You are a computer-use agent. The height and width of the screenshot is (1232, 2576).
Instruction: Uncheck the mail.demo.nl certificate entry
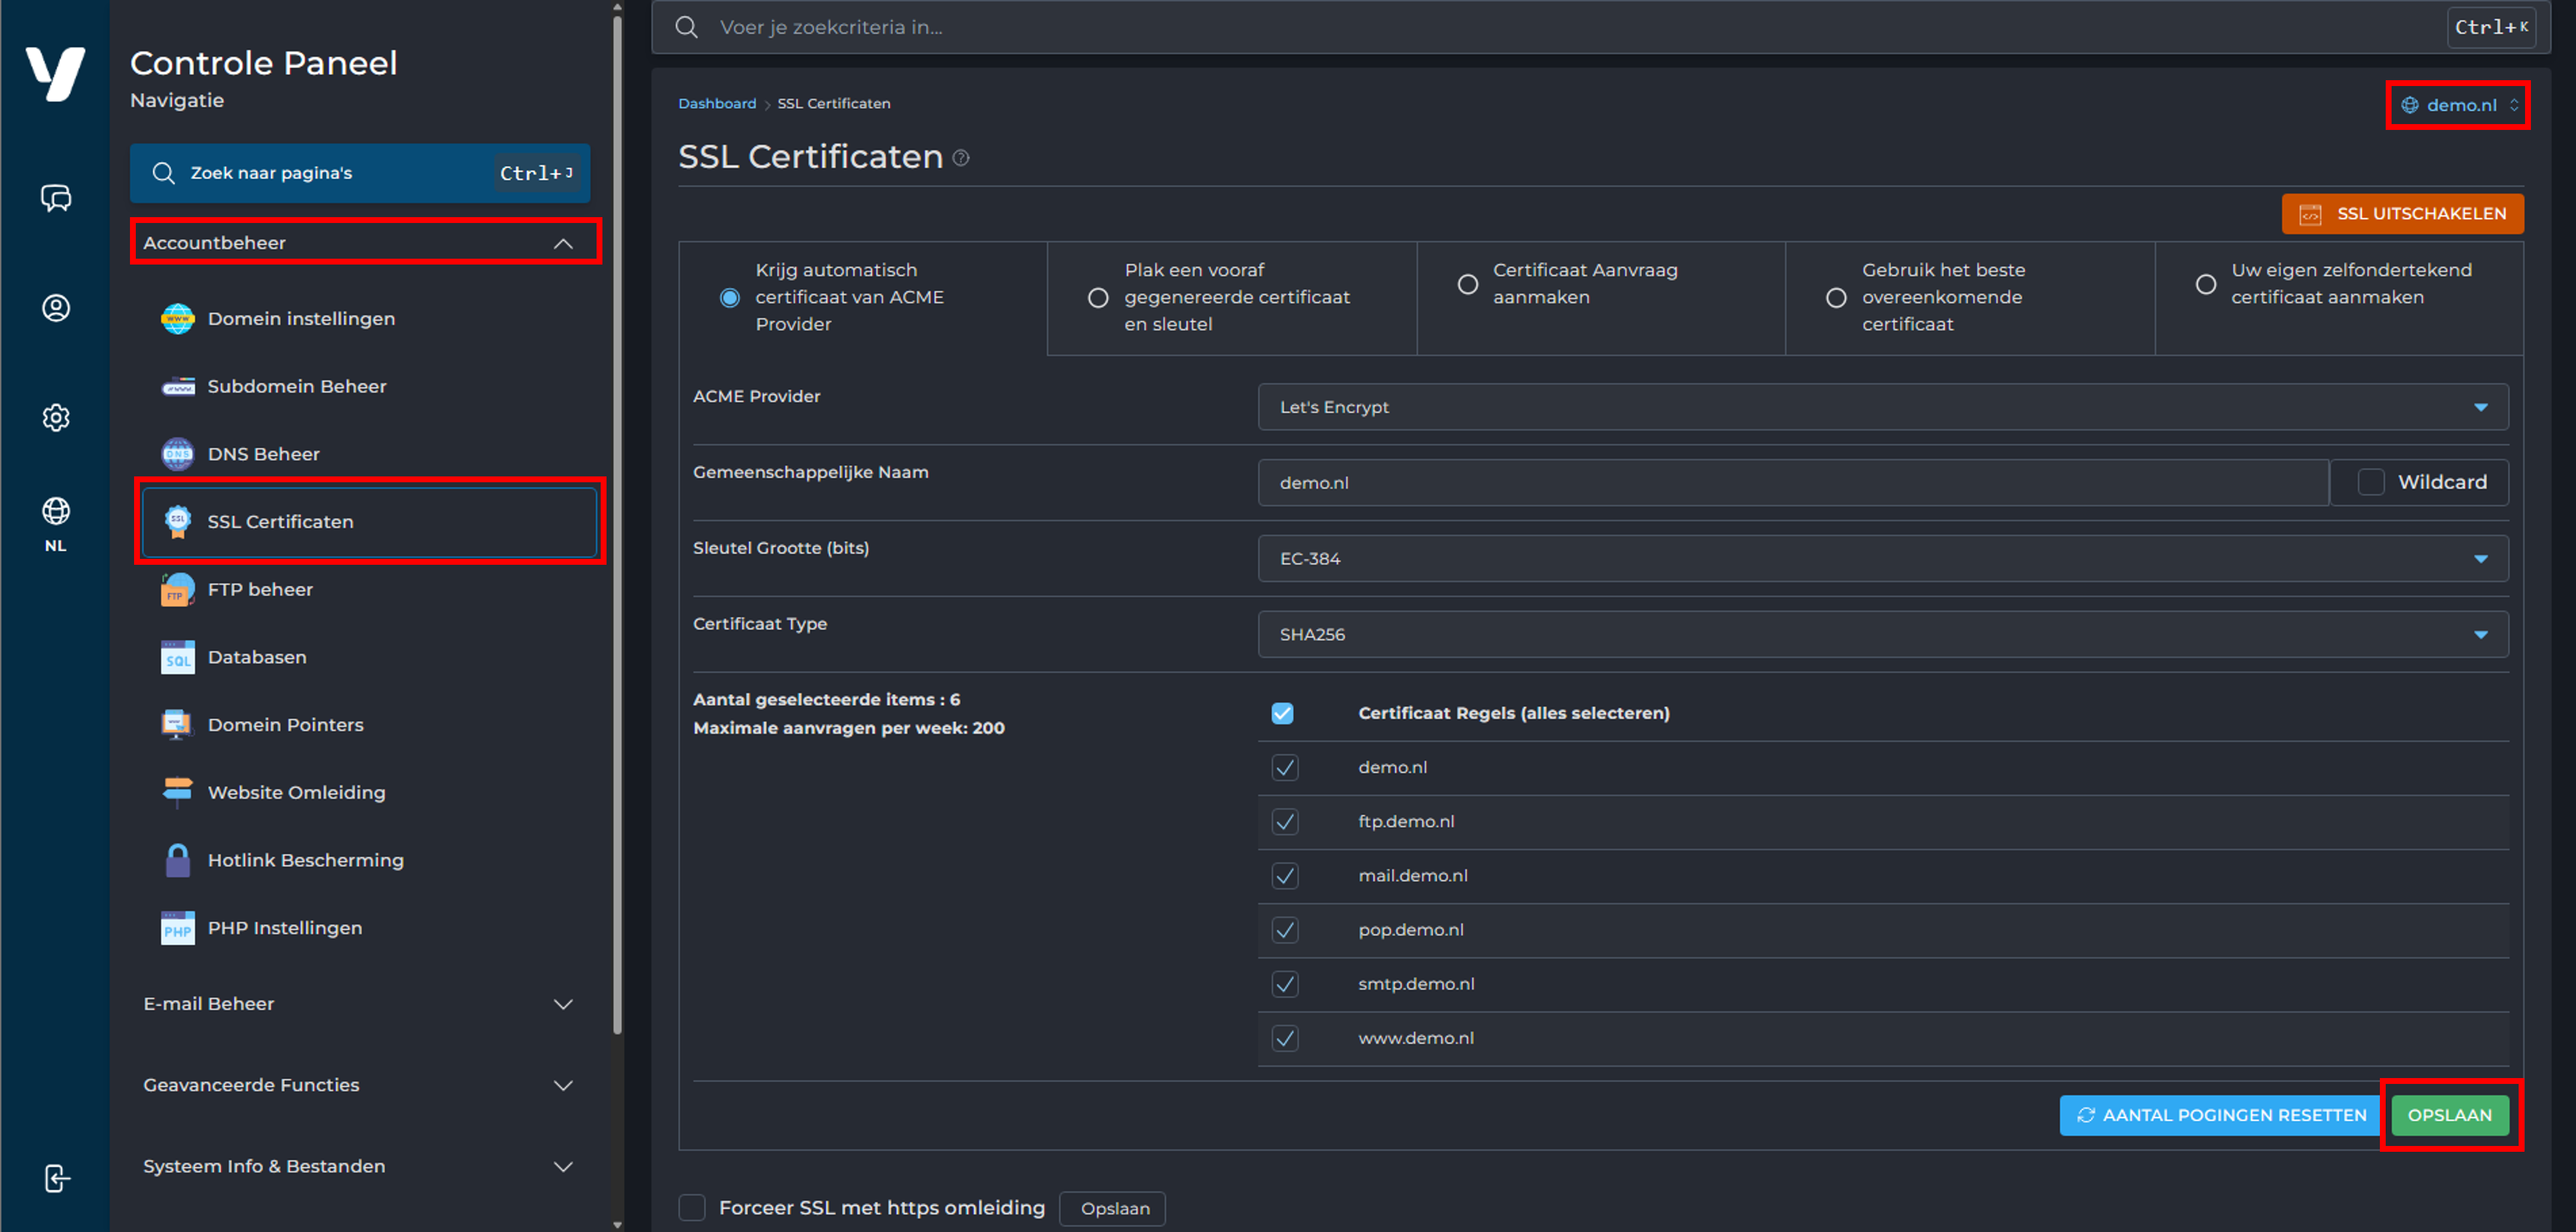point(1285,876)
